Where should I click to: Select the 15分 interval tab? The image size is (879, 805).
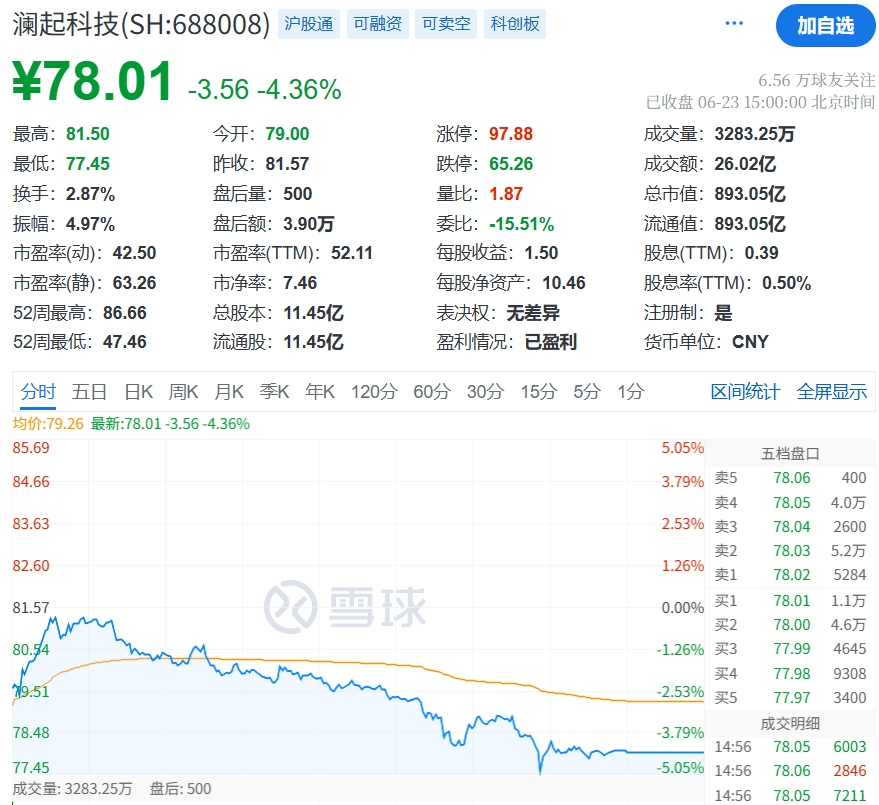(x=538, y=391)
